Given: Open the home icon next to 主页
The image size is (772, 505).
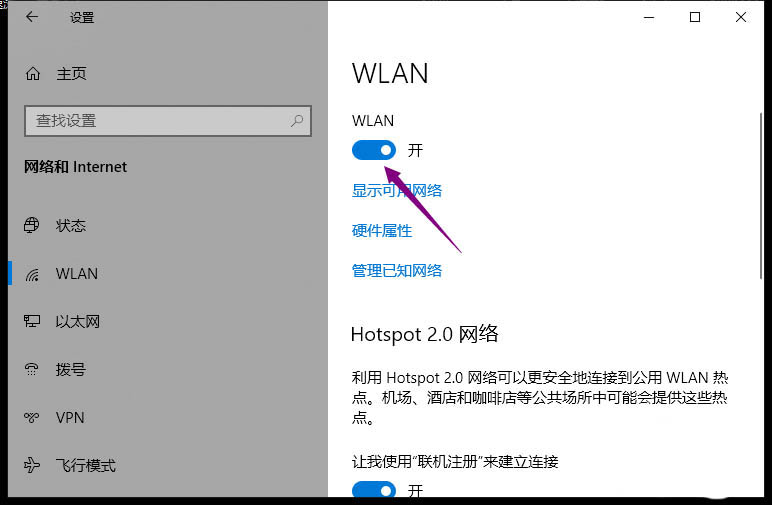Looking at the screenshot, I should [x=33, y=74].
